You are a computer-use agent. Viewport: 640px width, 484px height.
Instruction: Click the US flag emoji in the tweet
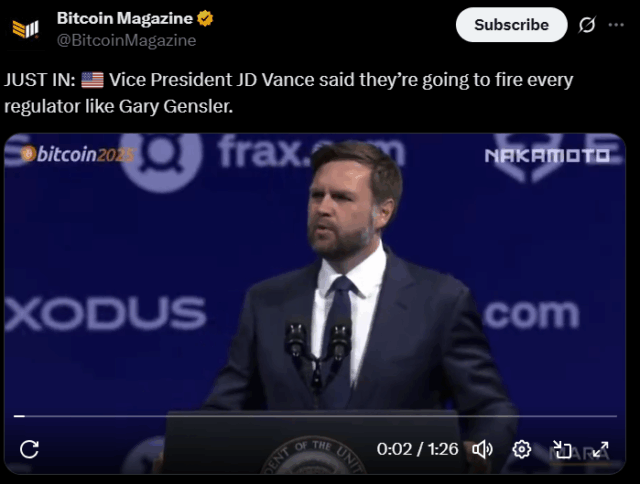point(92,80)
